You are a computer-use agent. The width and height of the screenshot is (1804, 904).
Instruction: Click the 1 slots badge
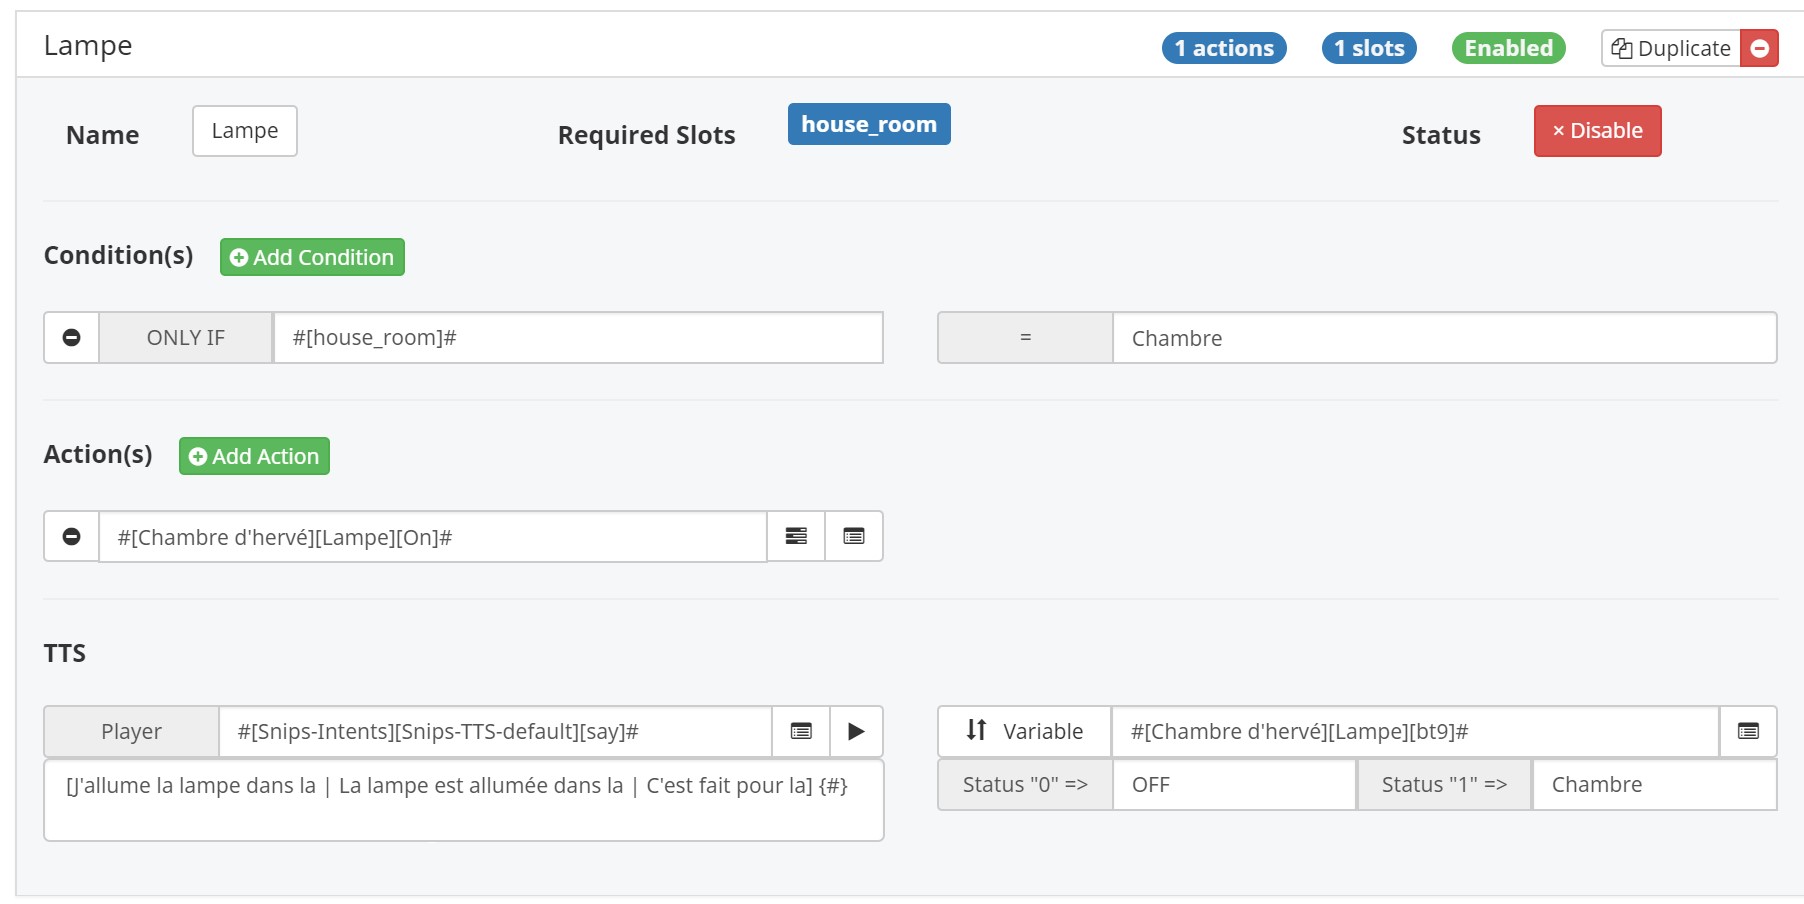[x=1369, y=48]
